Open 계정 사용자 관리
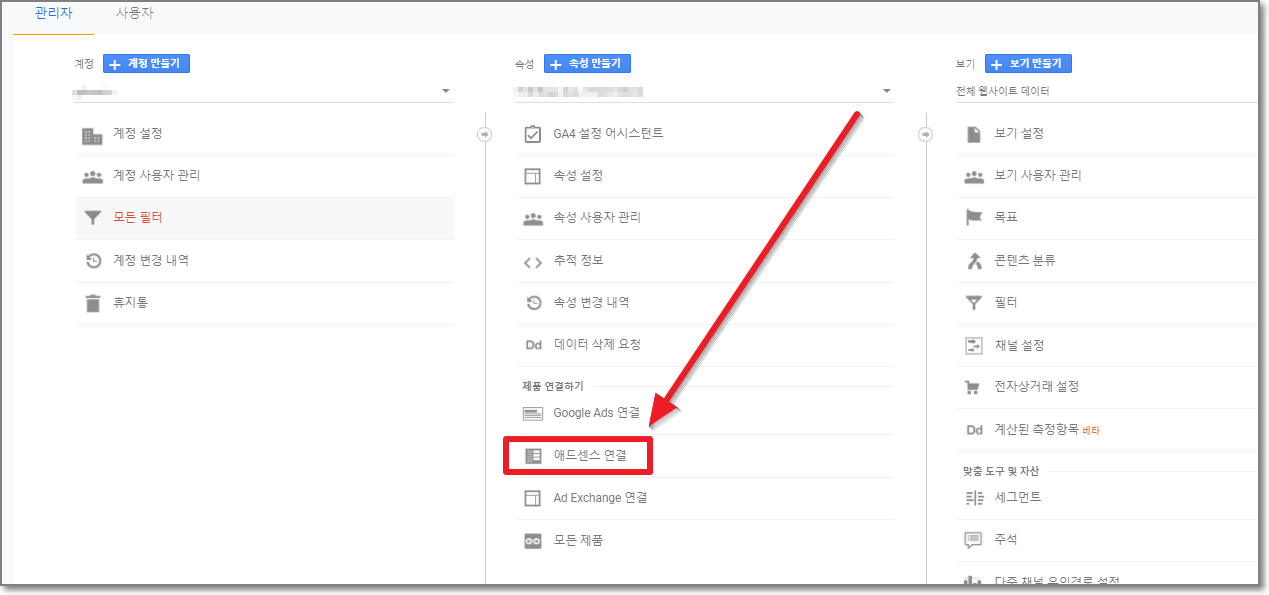The height and width of the screenshot is (595, 1269). (264, 176)
